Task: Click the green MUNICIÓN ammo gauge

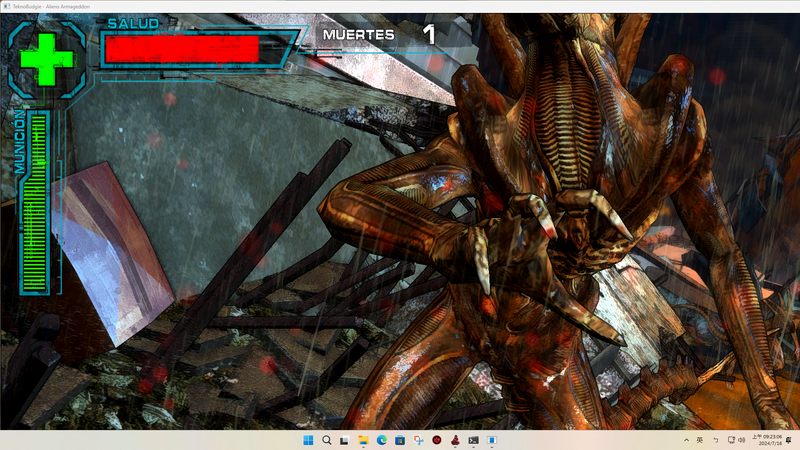Action: [35, 203]
